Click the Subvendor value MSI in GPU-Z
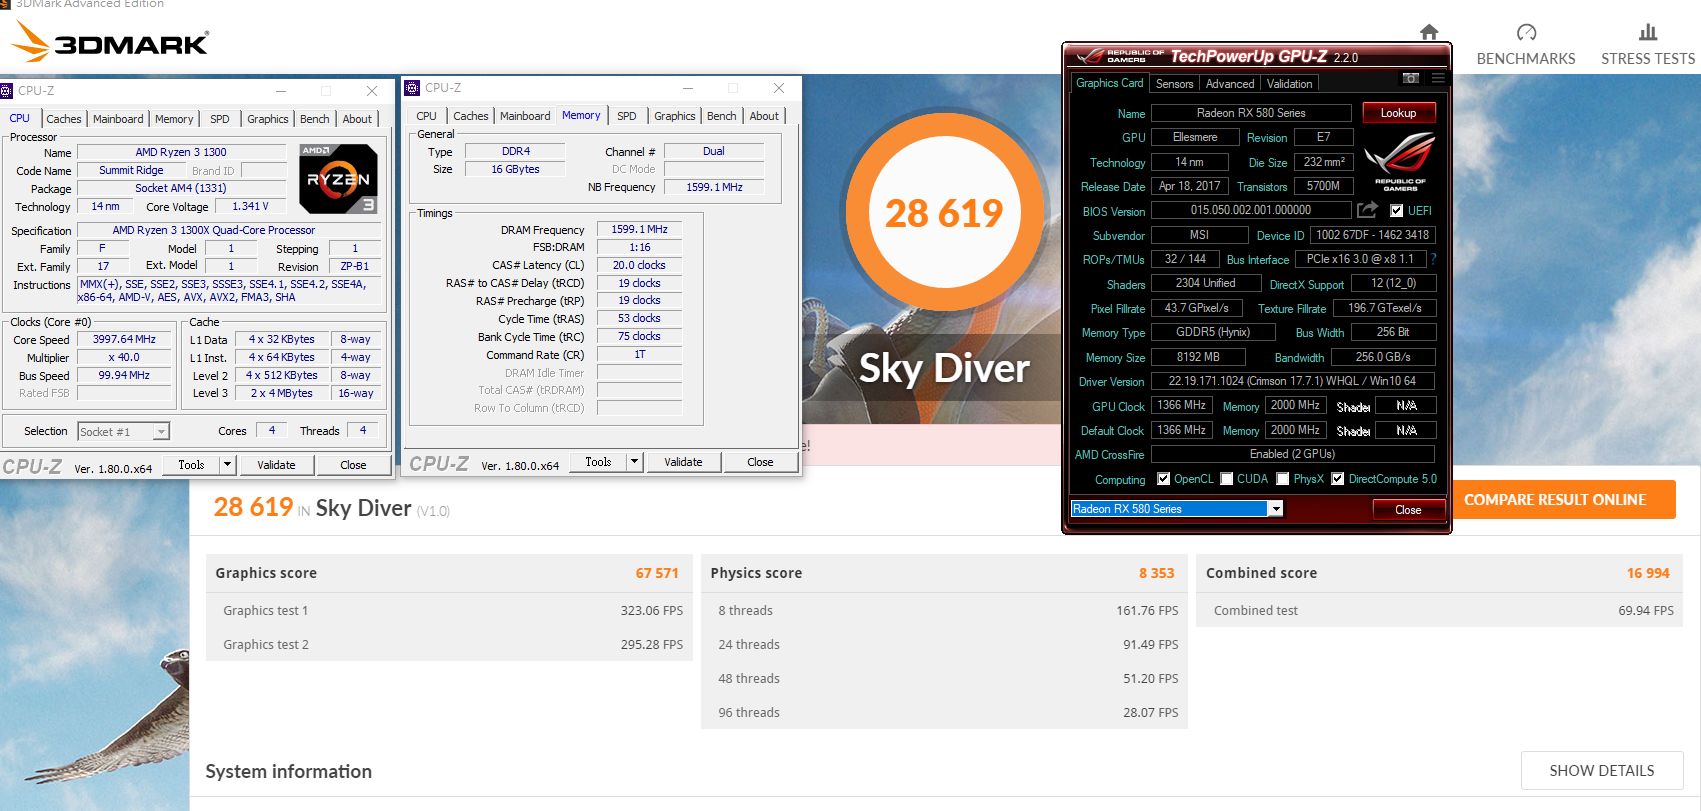This screenshot has height=811, width=1701. tap(1199, 235)
